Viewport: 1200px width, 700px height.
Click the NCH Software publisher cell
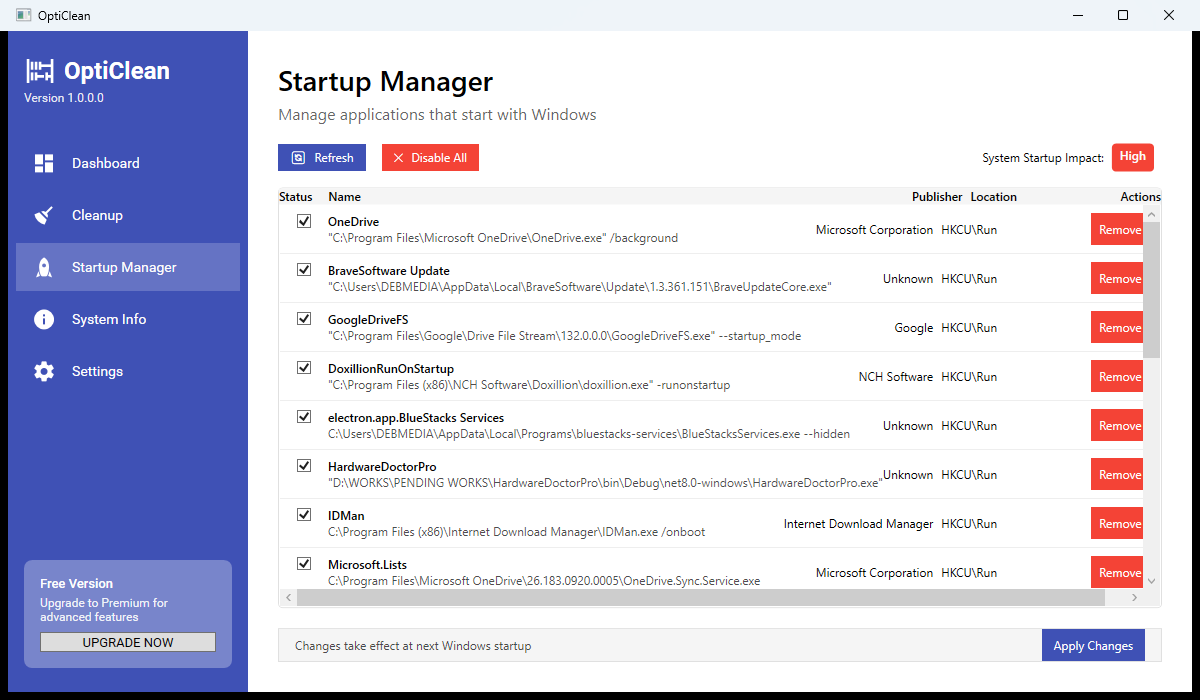(x=896, y=377)
